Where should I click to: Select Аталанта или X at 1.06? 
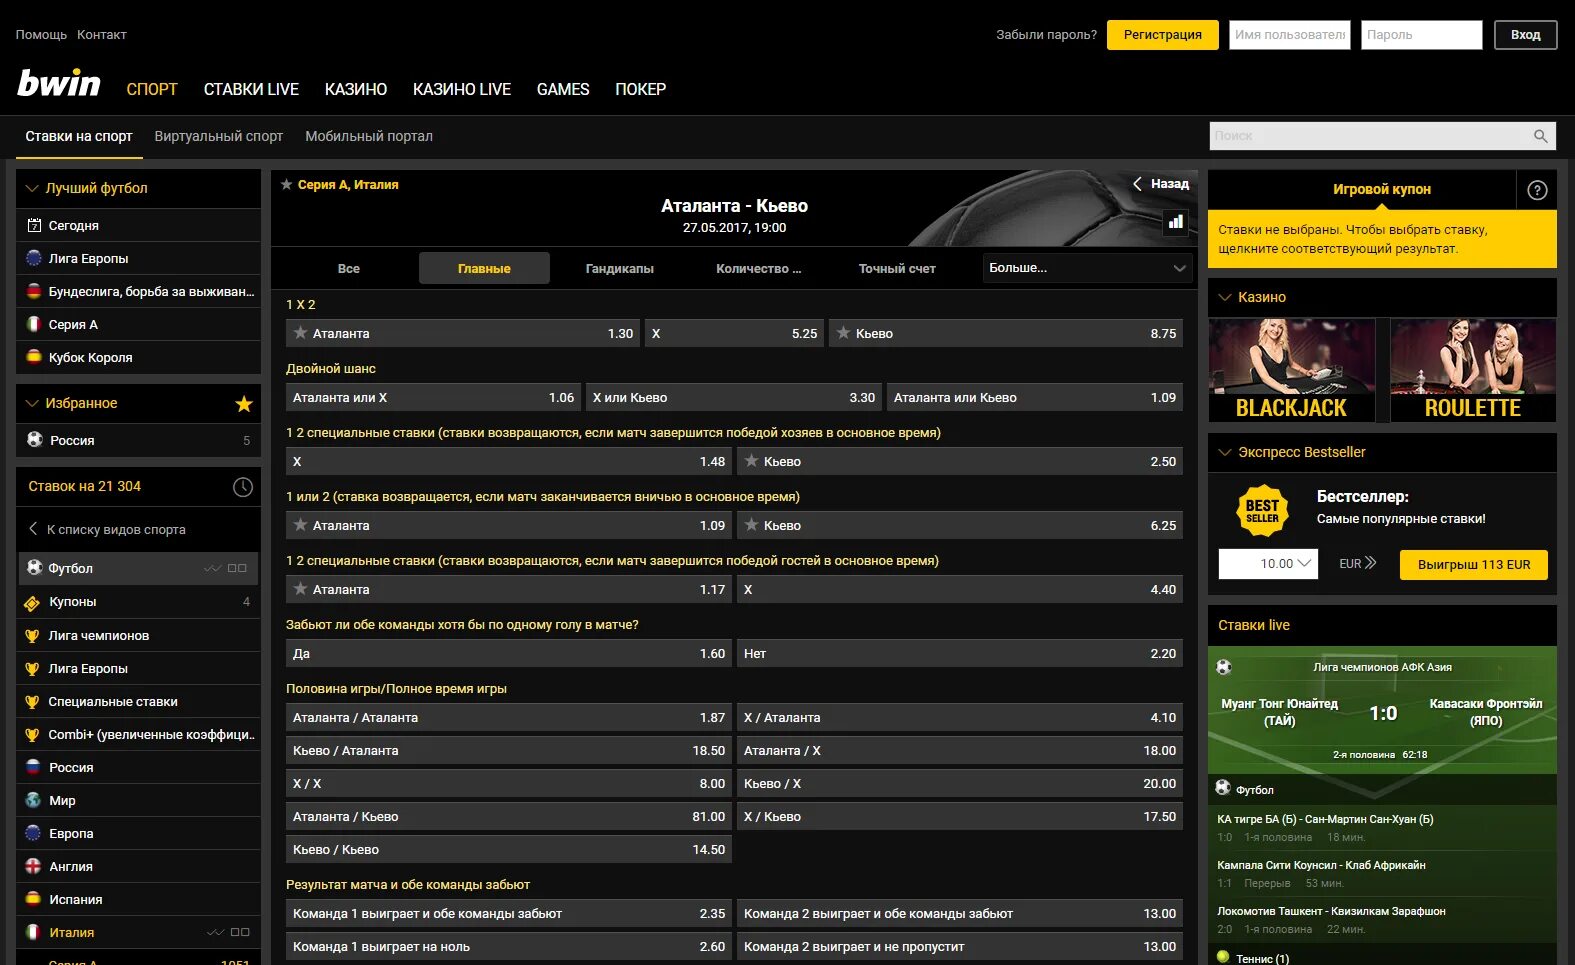point(433,397)
